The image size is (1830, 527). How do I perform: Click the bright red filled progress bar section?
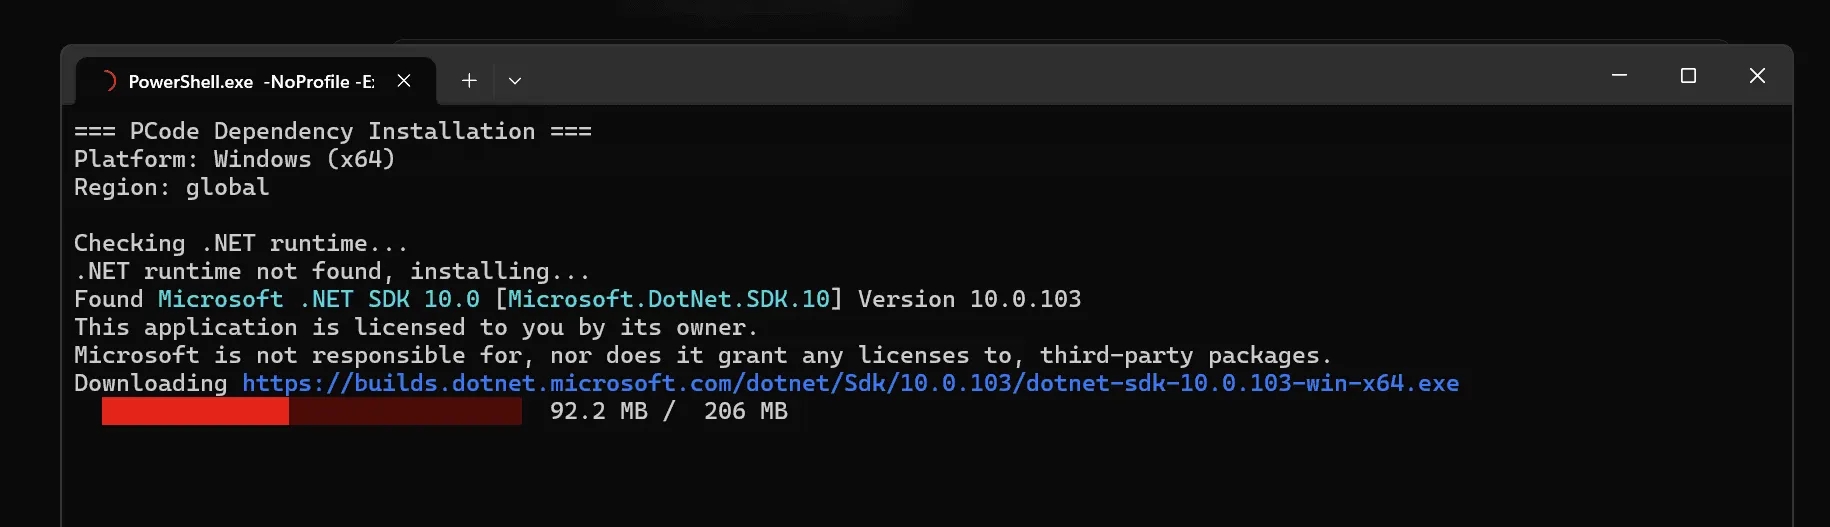tap(195, 411)
